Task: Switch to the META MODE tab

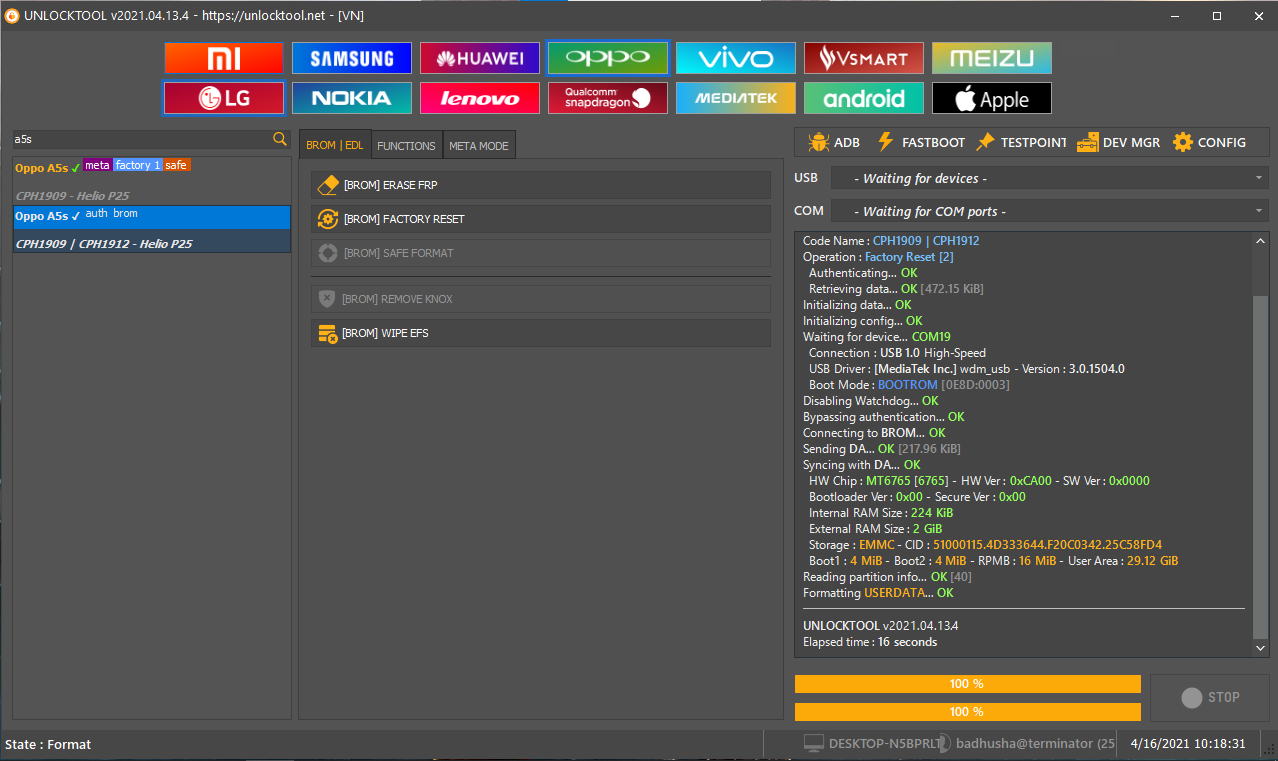Action: pos(479,146)
